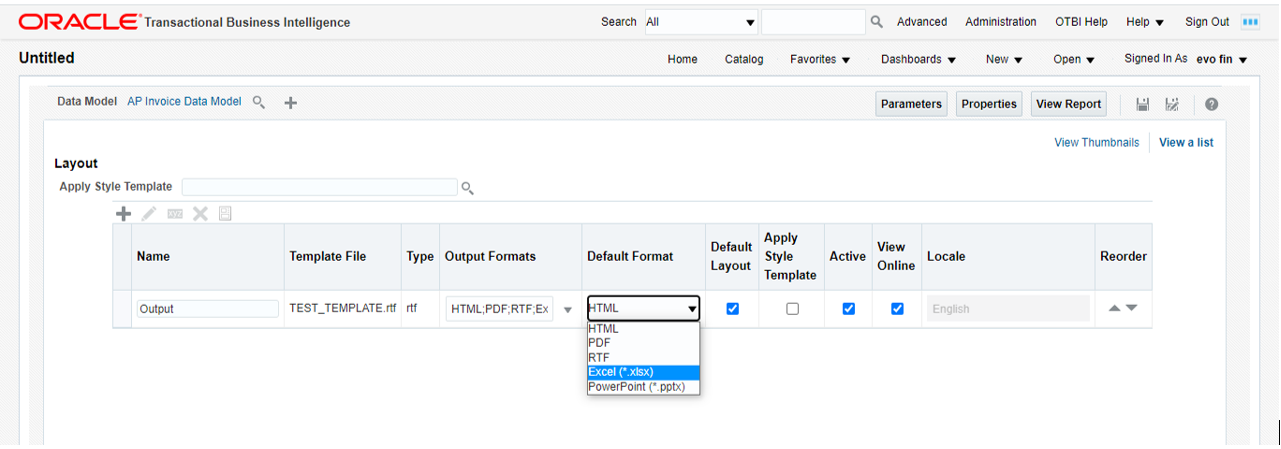
Task: Click the row selector cell for the Output row
Action: tap(122, 309)
